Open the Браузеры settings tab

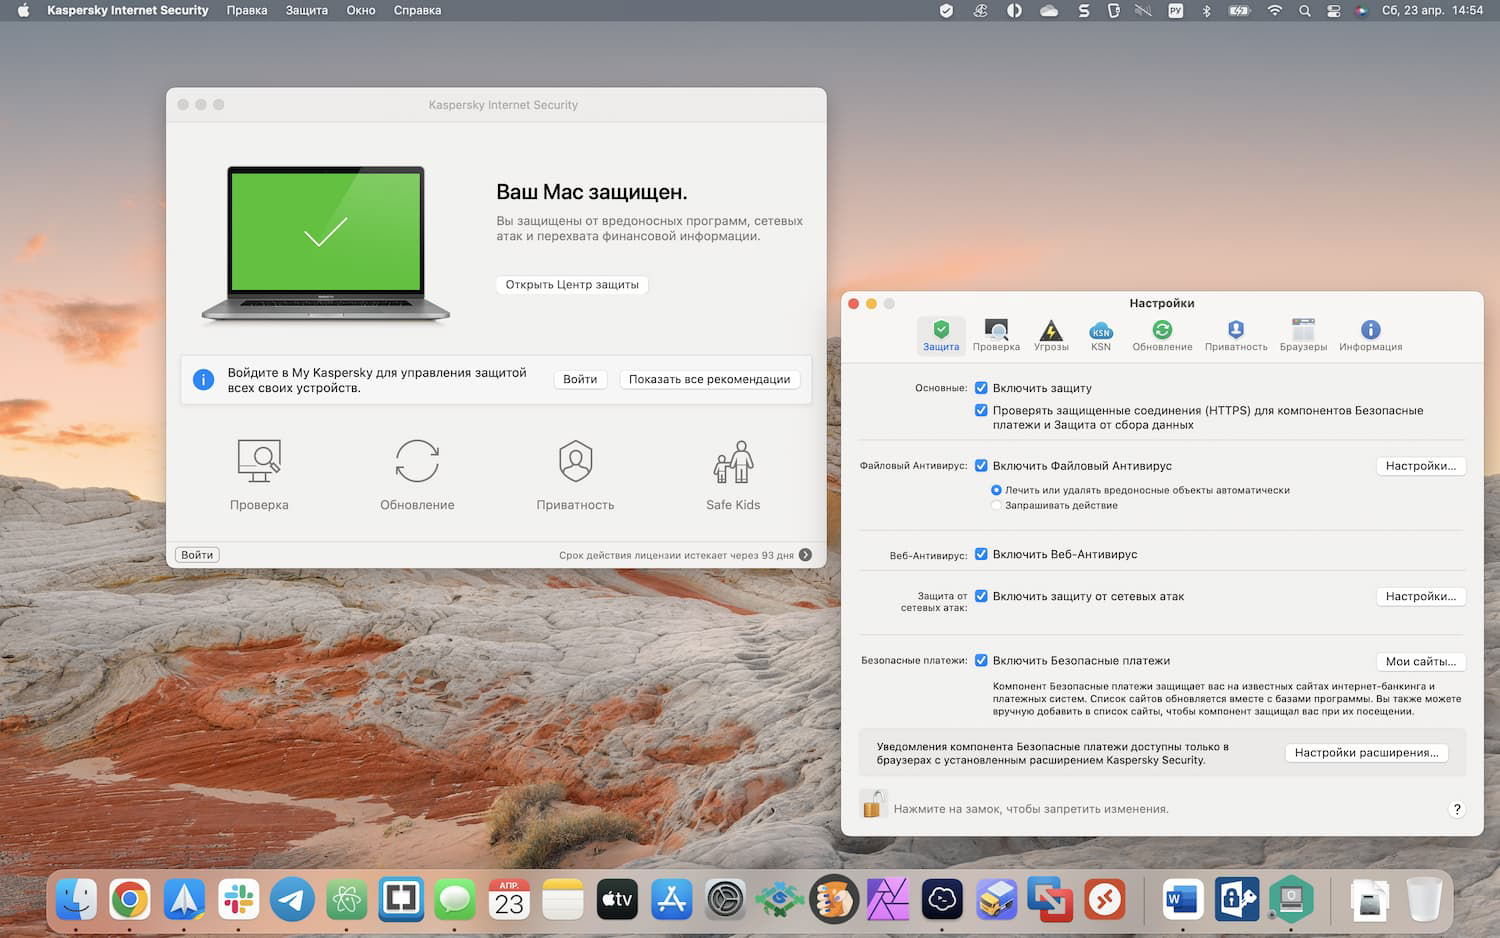[1303, 334]
